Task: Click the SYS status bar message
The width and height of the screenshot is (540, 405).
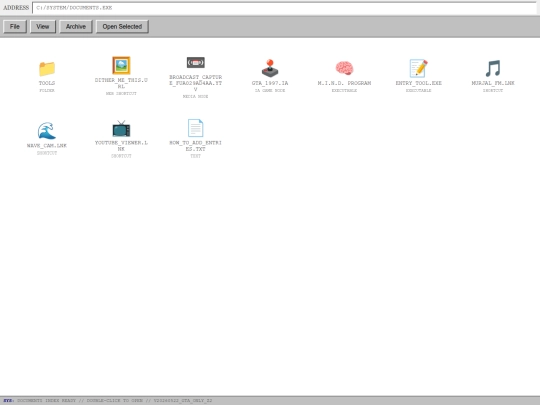Action: point(108,401)
